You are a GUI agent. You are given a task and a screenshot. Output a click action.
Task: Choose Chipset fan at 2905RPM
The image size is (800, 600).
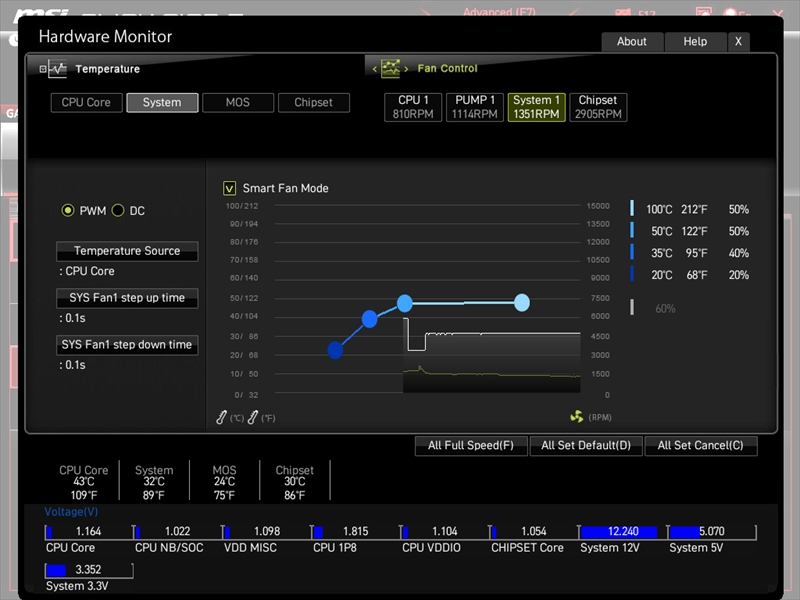pyautogui.click(x=598, y=107)
